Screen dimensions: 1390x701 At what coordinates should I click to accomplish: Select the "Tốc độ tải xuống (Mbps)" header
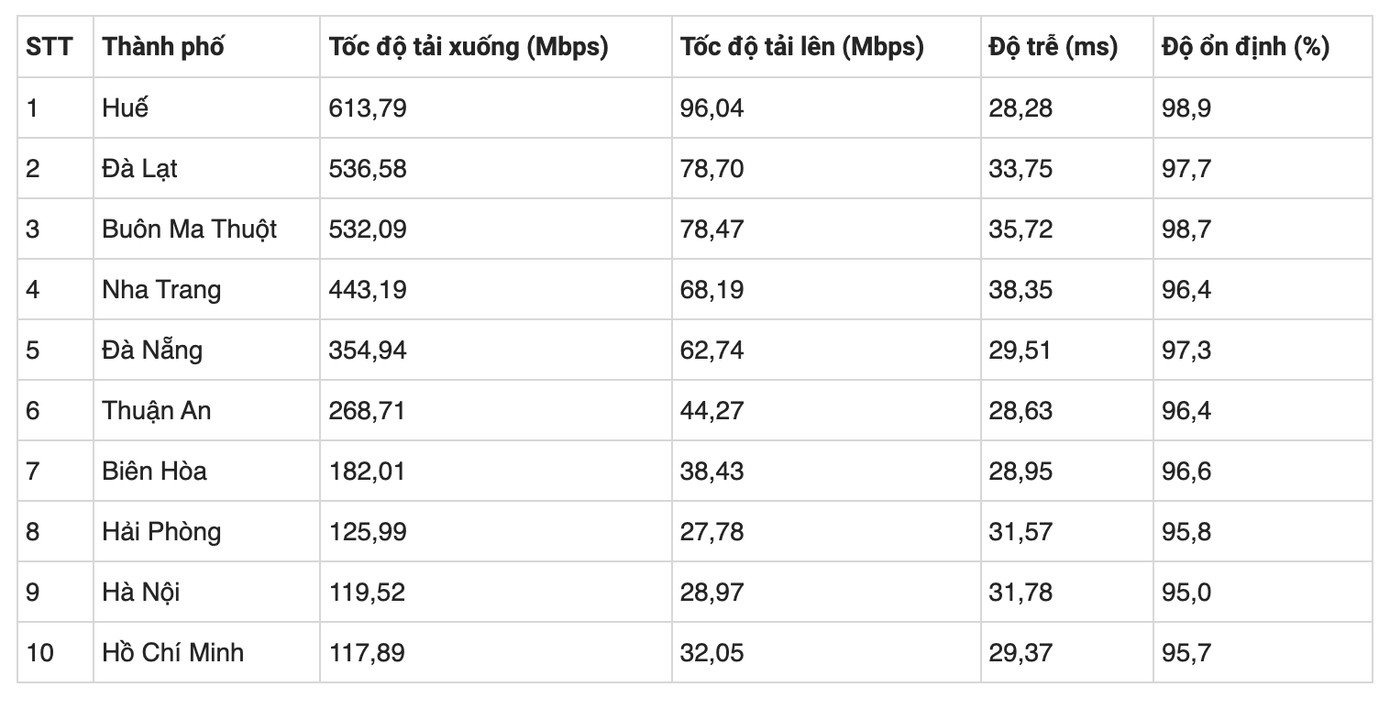(468, 47)
